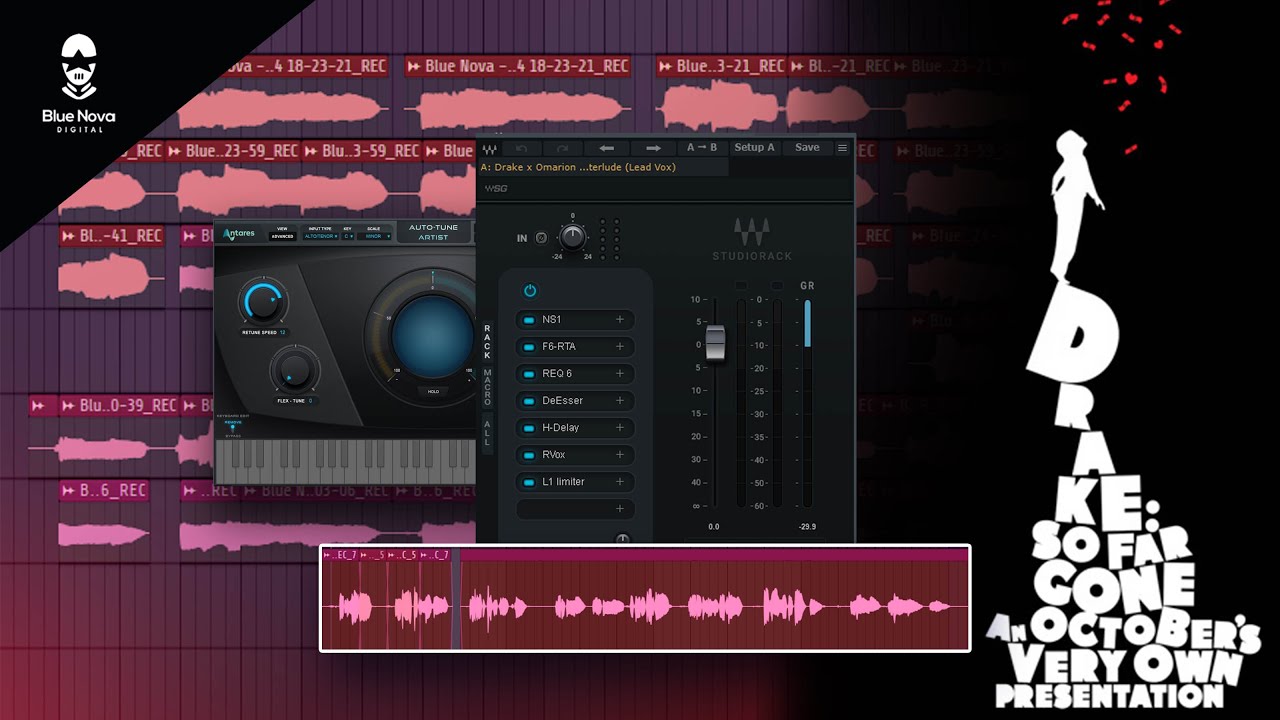Click the GR gain reduction meter
The image size is (1280, 720).
pos(808,402)
